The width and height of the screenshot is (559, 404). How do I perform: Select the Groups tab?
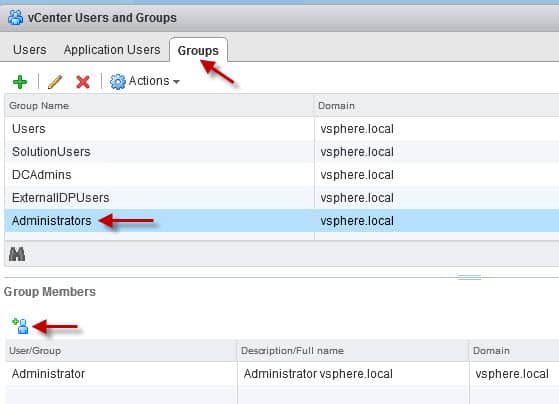(x=198, y=50)
